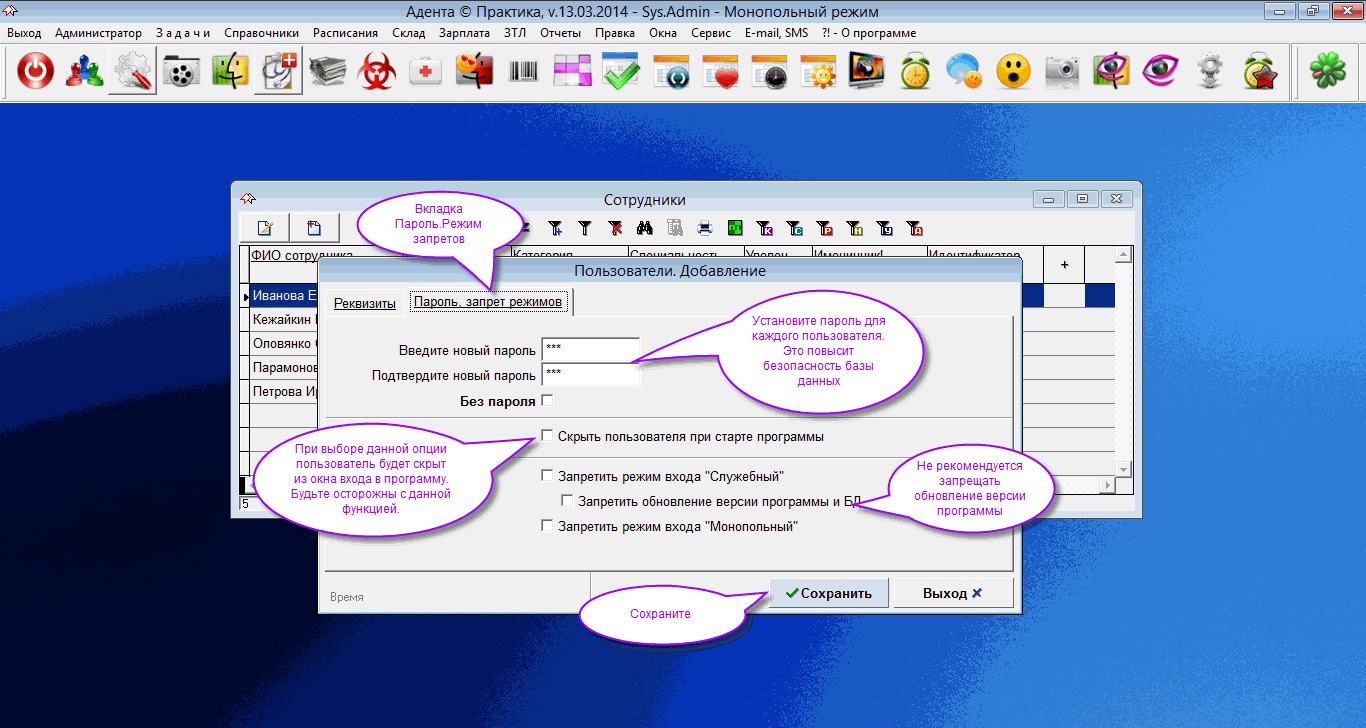
Task: Open the 'Справочники' menu
Action: point(261,33)
